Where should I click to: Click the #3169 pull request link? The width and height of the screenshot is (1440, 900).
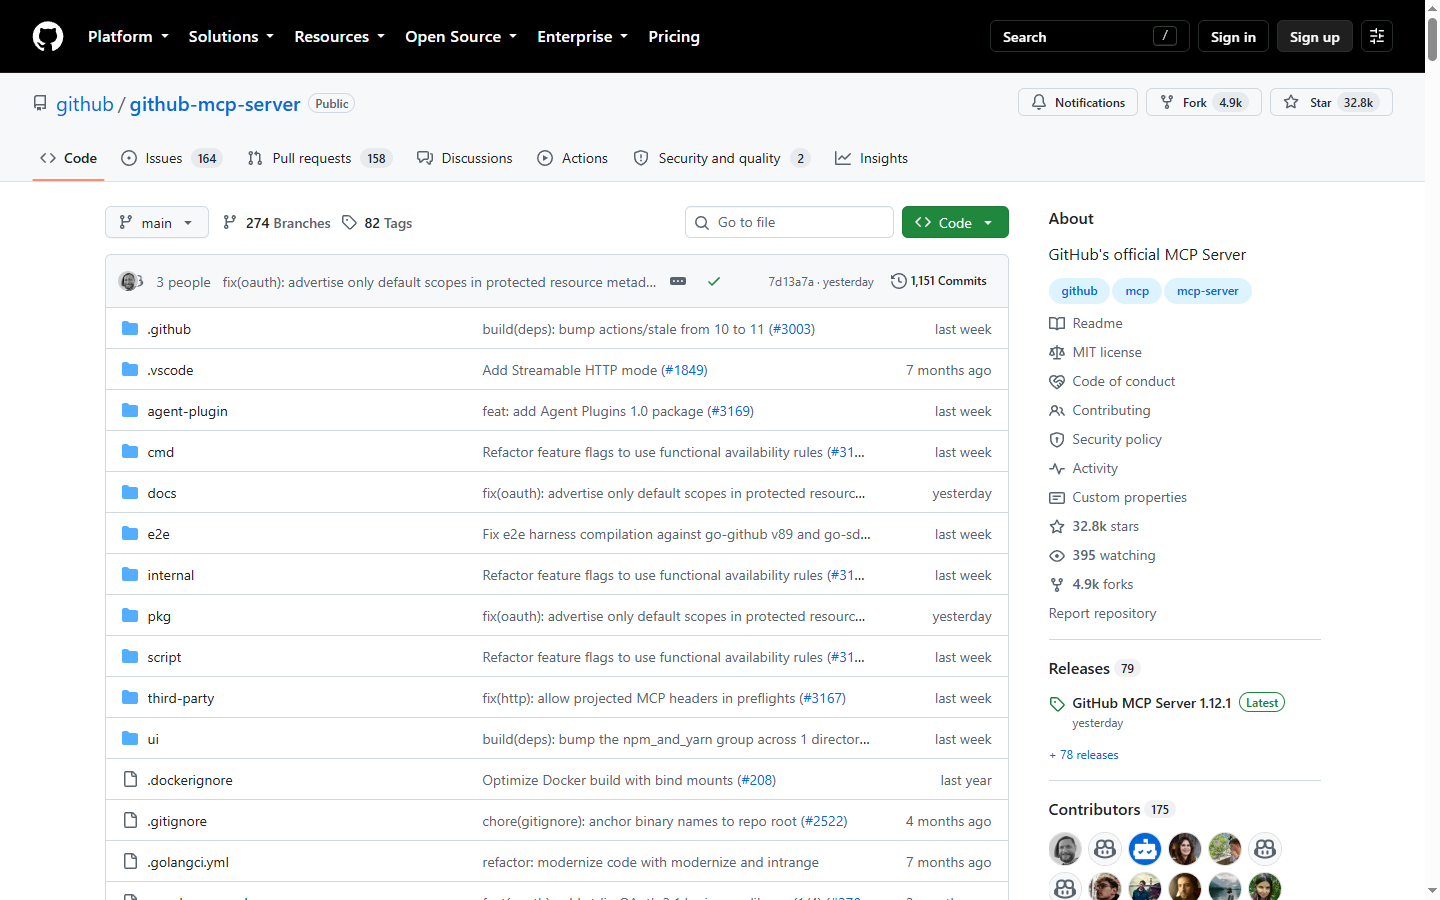click(x=730, y=411)
